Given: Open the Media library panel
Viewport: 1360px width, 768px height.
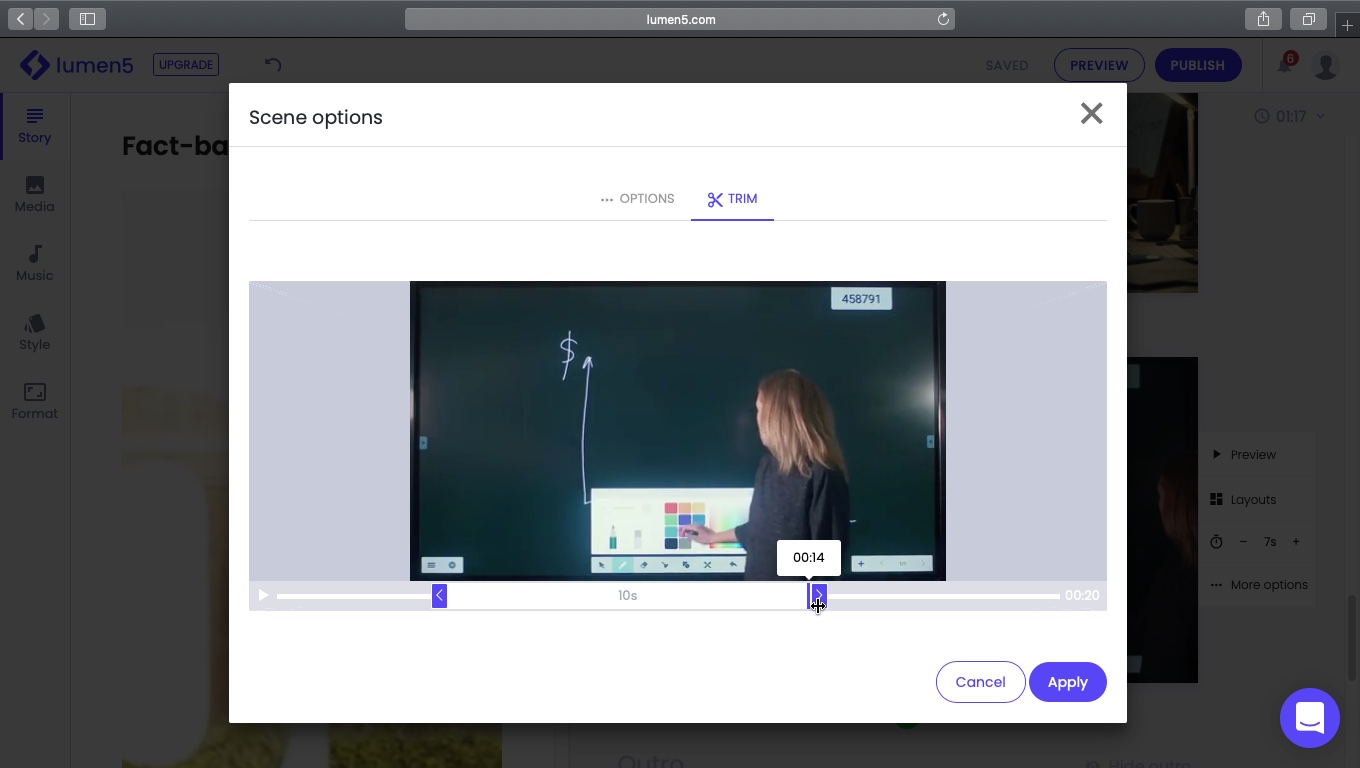Looking at the screenshot, I should pos(34,195).
